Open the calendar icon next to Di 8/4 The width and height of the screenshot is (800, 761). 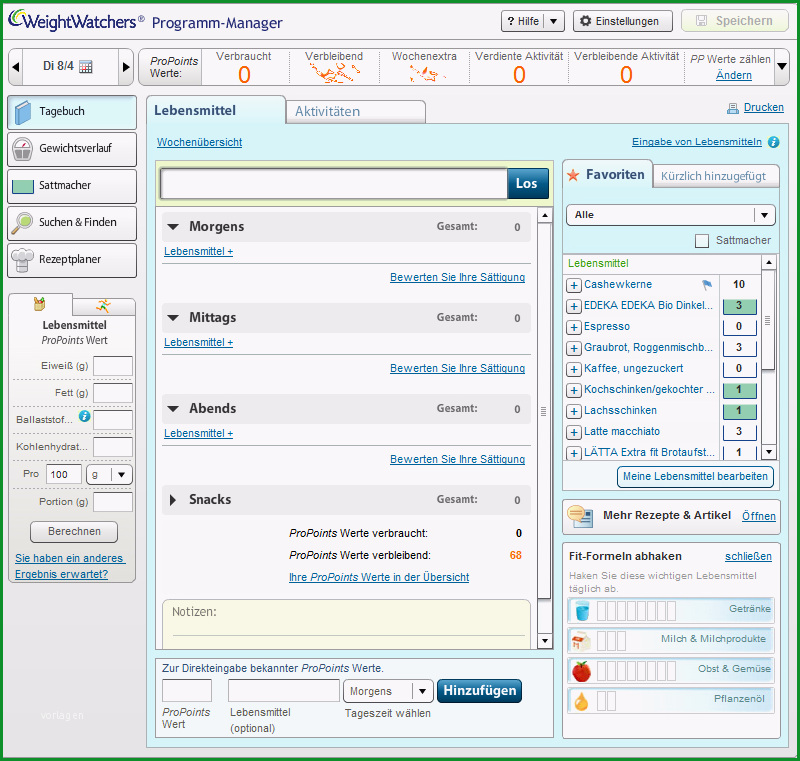click(x=86, y=66)
